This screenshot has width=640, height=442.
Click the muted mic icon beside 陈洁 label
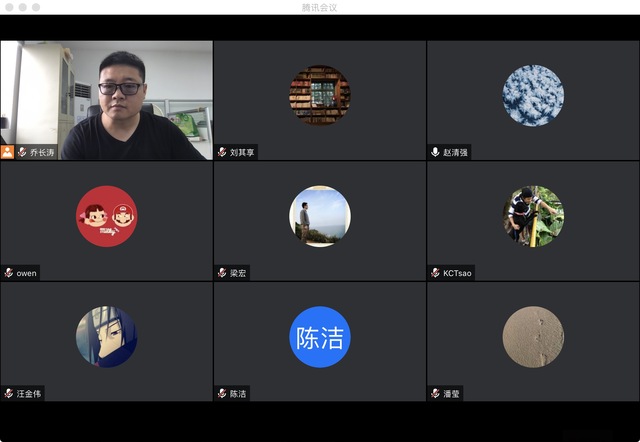coord(222,394)
